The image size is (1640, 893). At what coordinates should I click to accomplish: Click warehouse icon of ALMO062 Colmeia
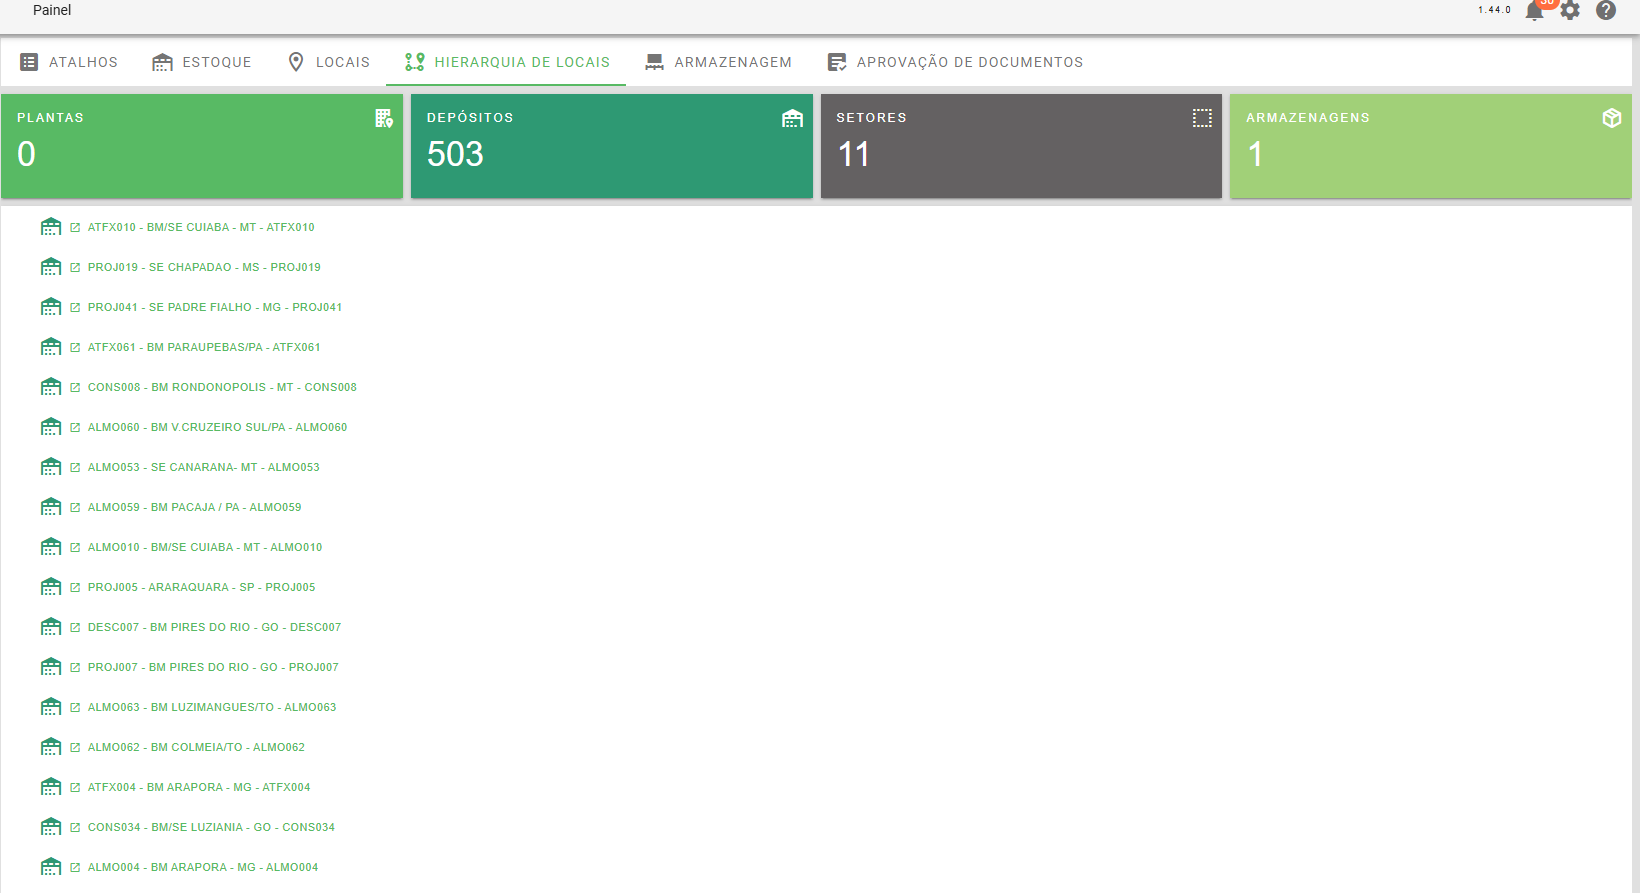pos(51,747)
